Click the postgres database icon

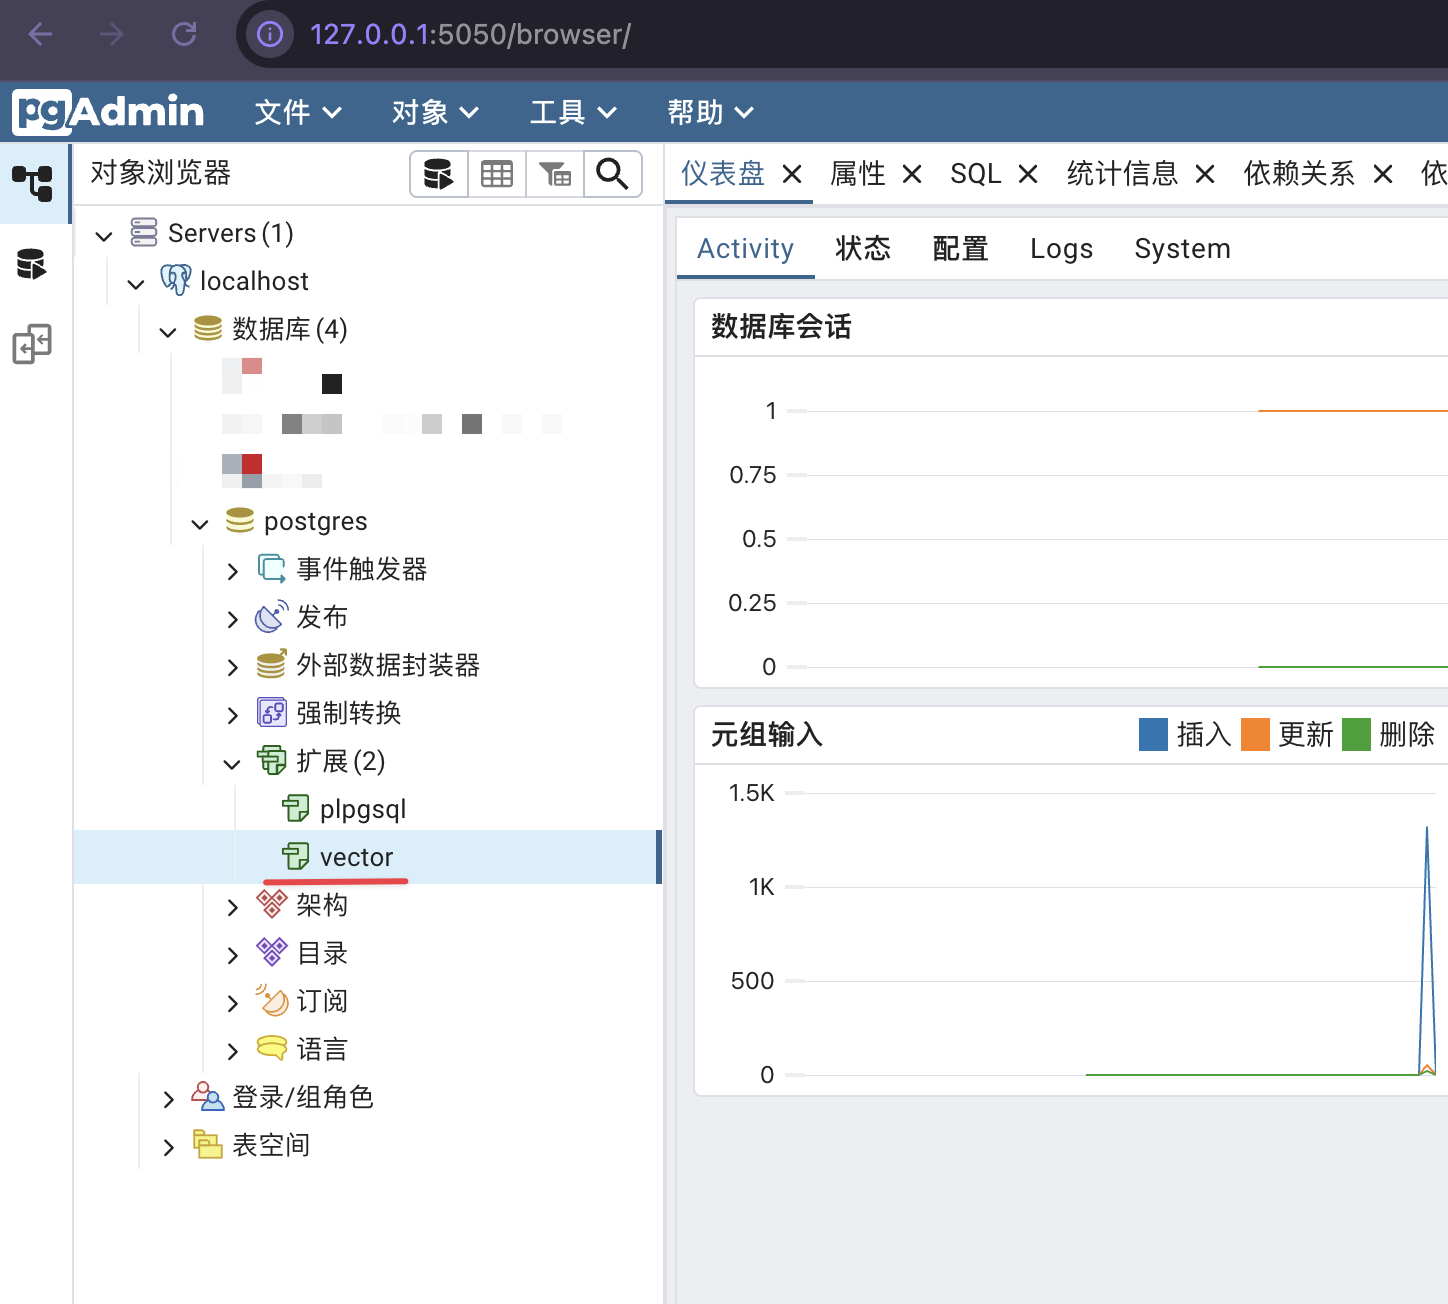240,521
